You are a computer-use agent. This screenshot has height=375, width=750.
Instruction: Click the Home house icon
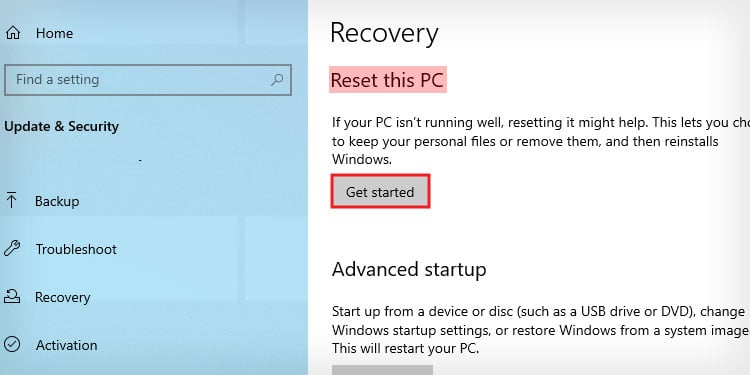coord(13,33)
